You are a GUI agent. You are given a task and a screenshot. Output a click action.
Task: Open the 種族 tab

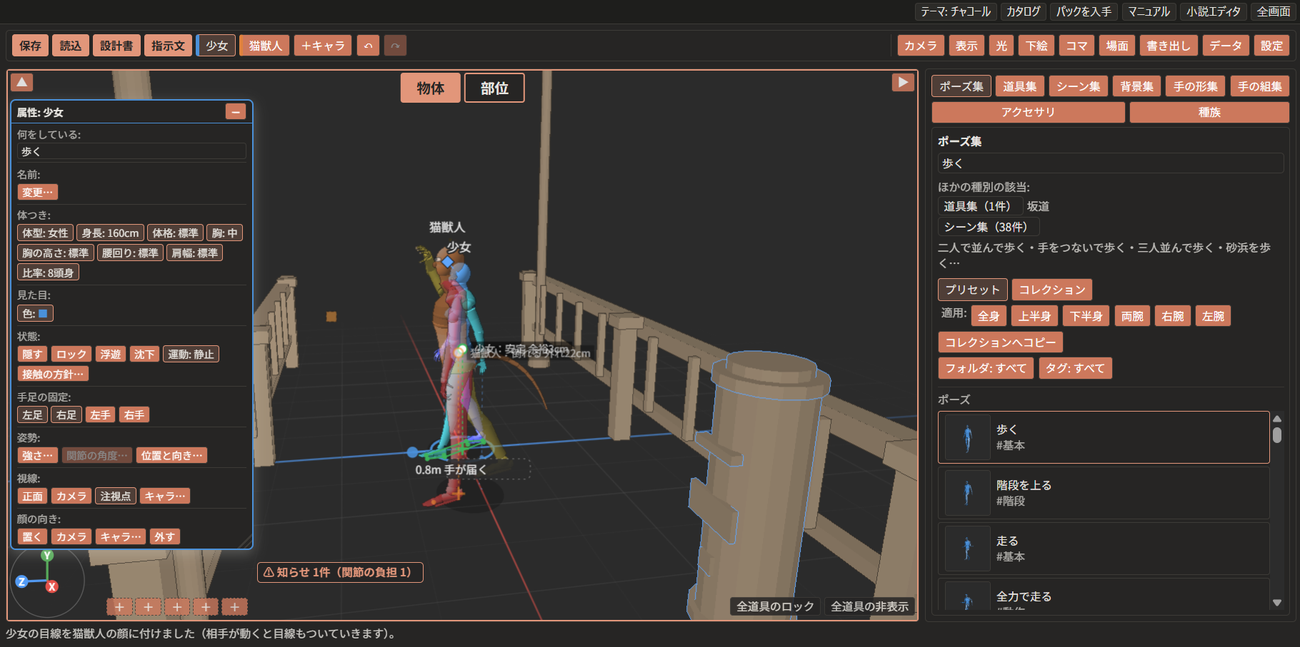tap(1209, 112)
